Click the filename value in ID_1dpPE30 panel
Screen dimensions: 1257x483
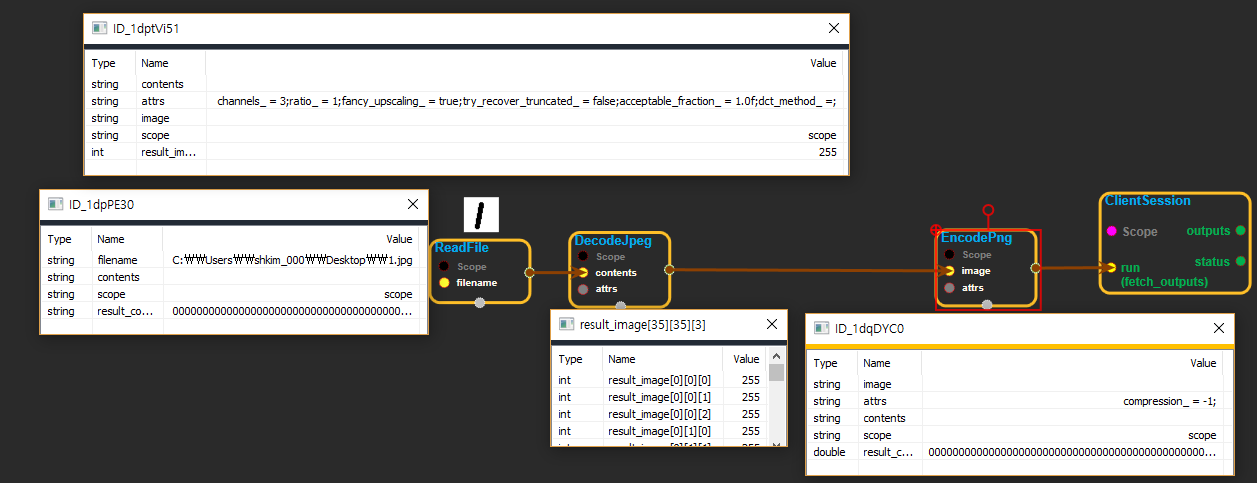(292, 260)
